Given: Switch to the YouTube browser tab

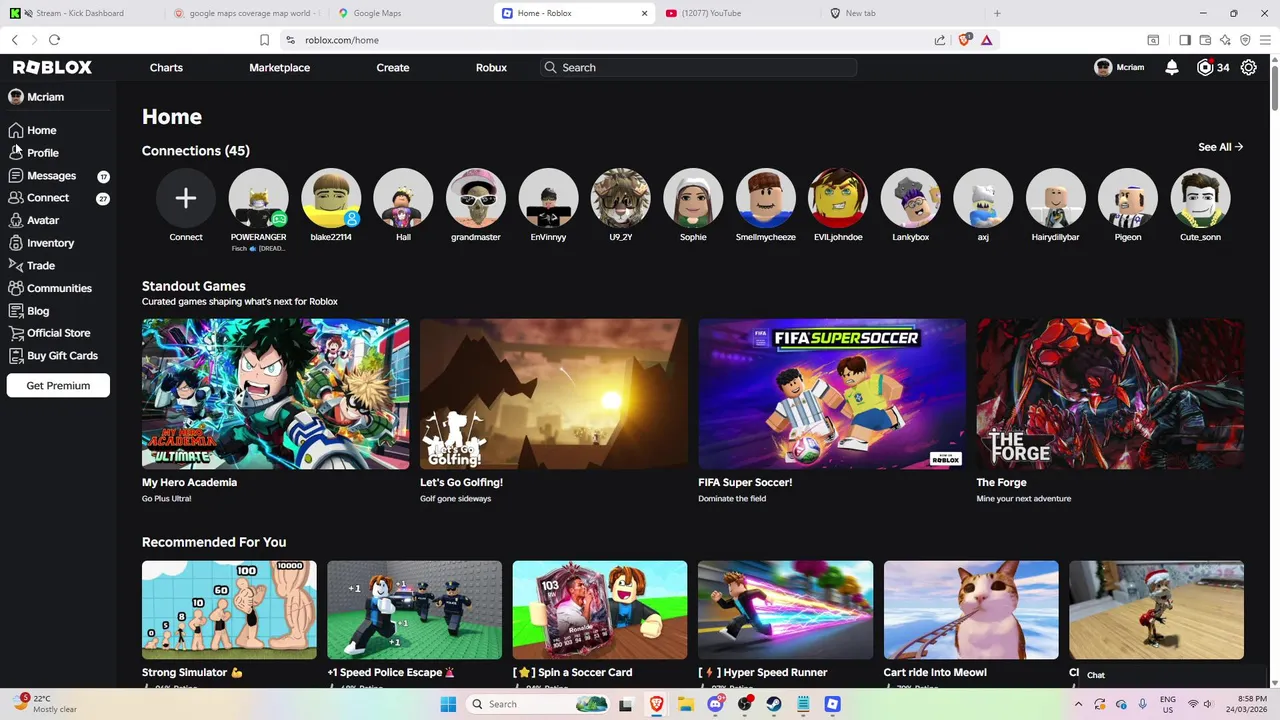Looking at the screenshot, I should tap(737, 13).
